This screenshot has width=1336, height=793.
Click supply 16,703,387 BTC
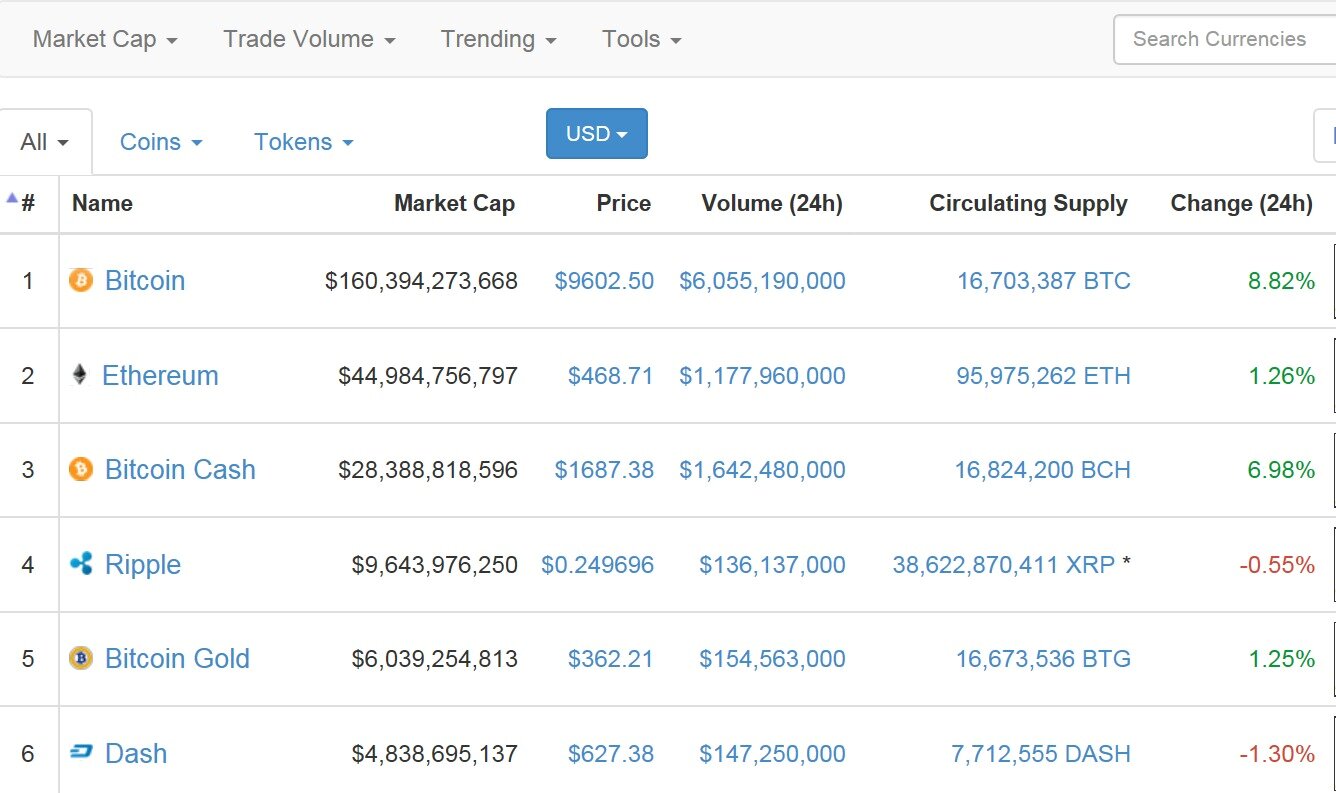1044,281
